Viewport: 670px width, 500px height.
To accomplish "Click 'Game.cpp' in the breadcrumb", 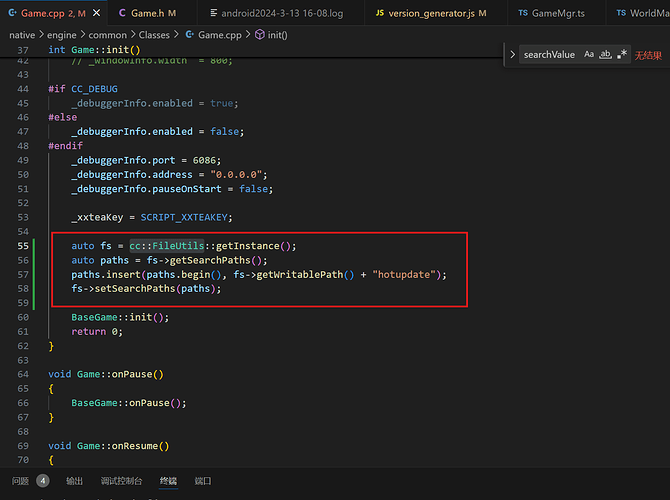I will (x=220, y=35).
